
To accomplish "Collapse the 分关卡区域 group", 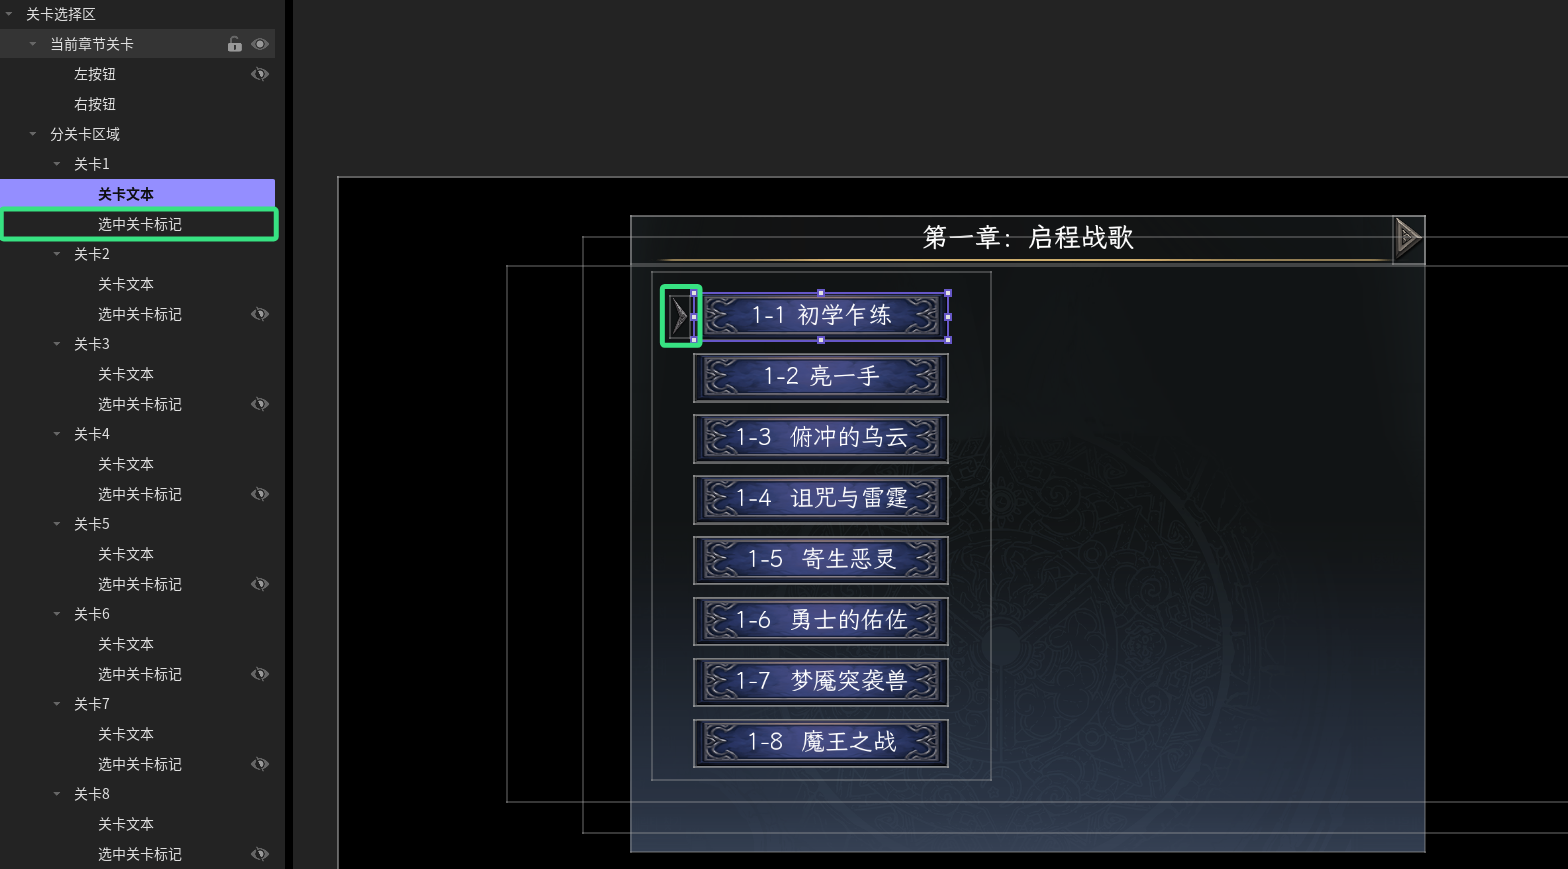I will tap(33, 134).
